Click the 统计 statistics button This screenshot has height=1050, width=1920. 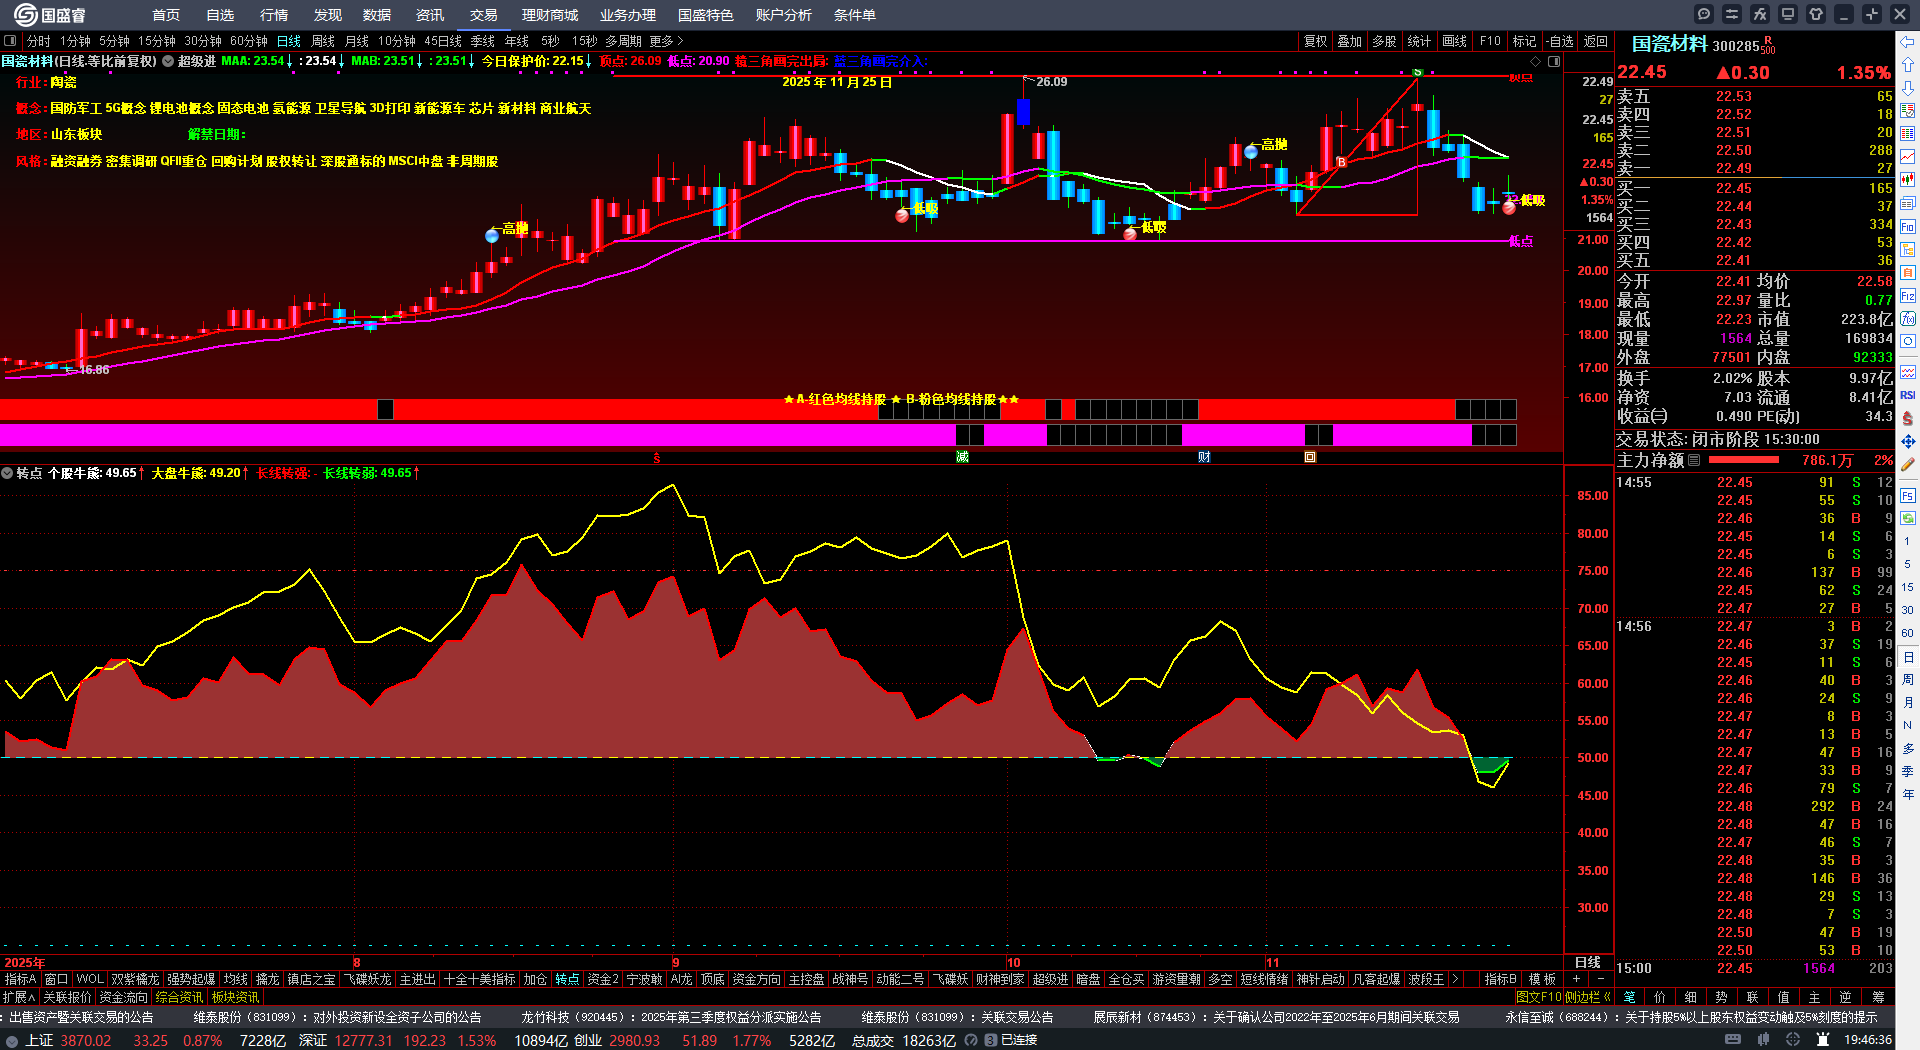[1419, 41]
